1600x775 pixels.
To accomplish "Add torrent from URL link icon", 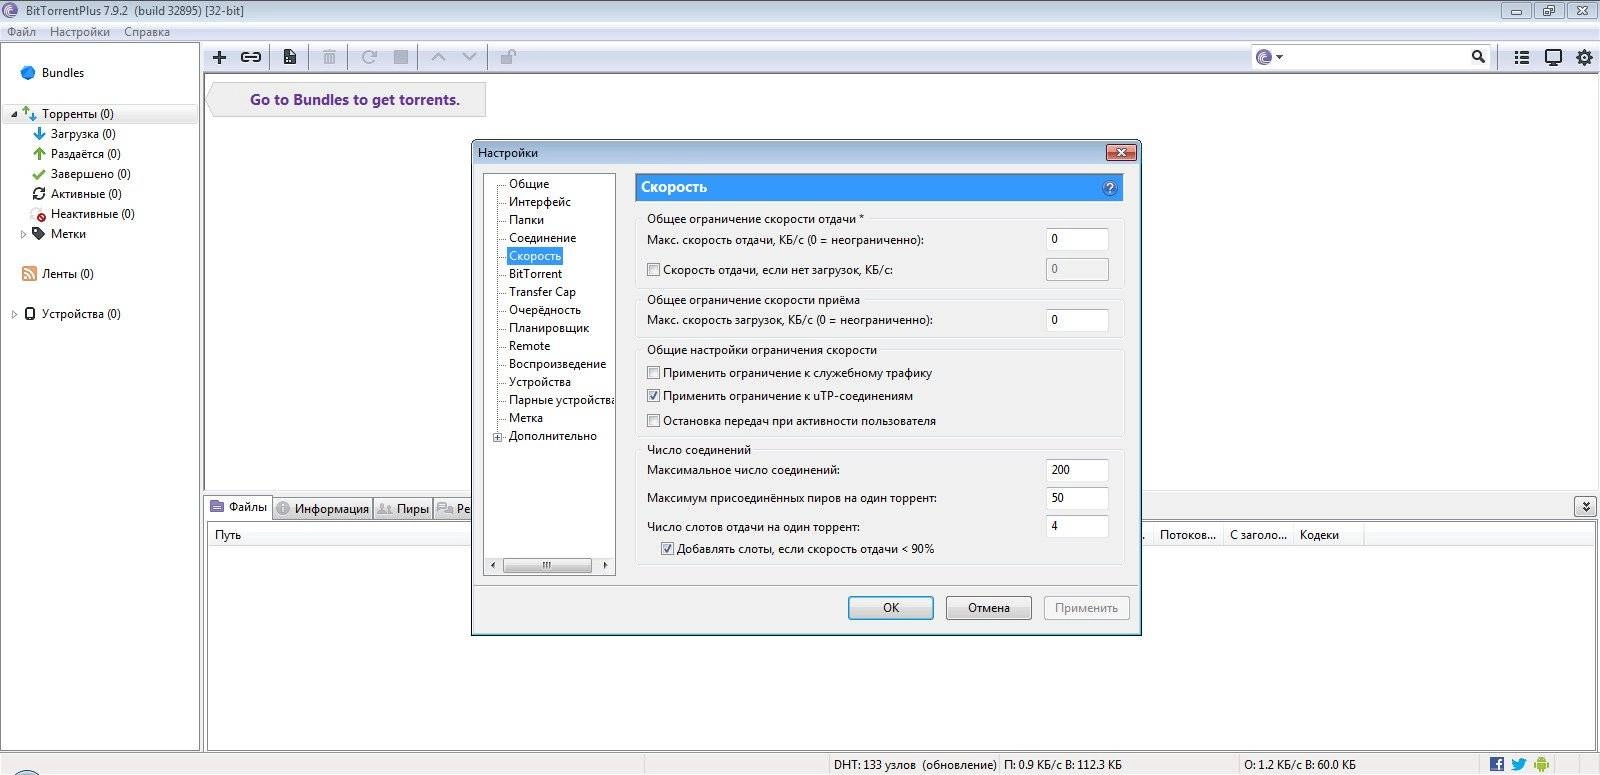I will pos(251,57).
